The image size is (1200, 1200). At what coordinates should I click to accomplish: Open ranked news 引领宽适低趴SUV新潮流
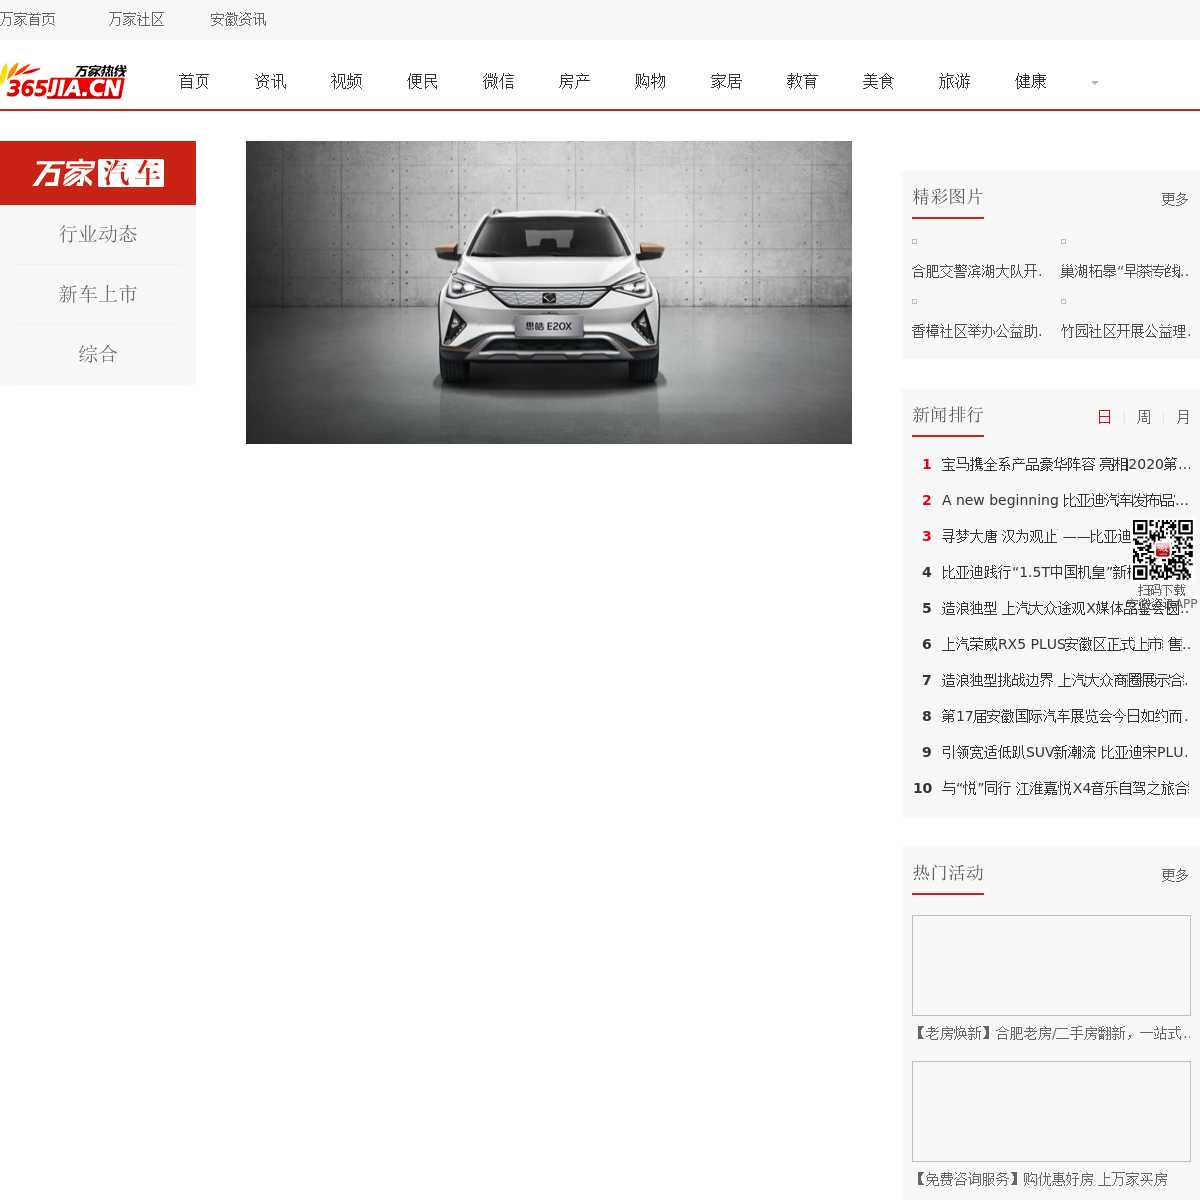1066,752
